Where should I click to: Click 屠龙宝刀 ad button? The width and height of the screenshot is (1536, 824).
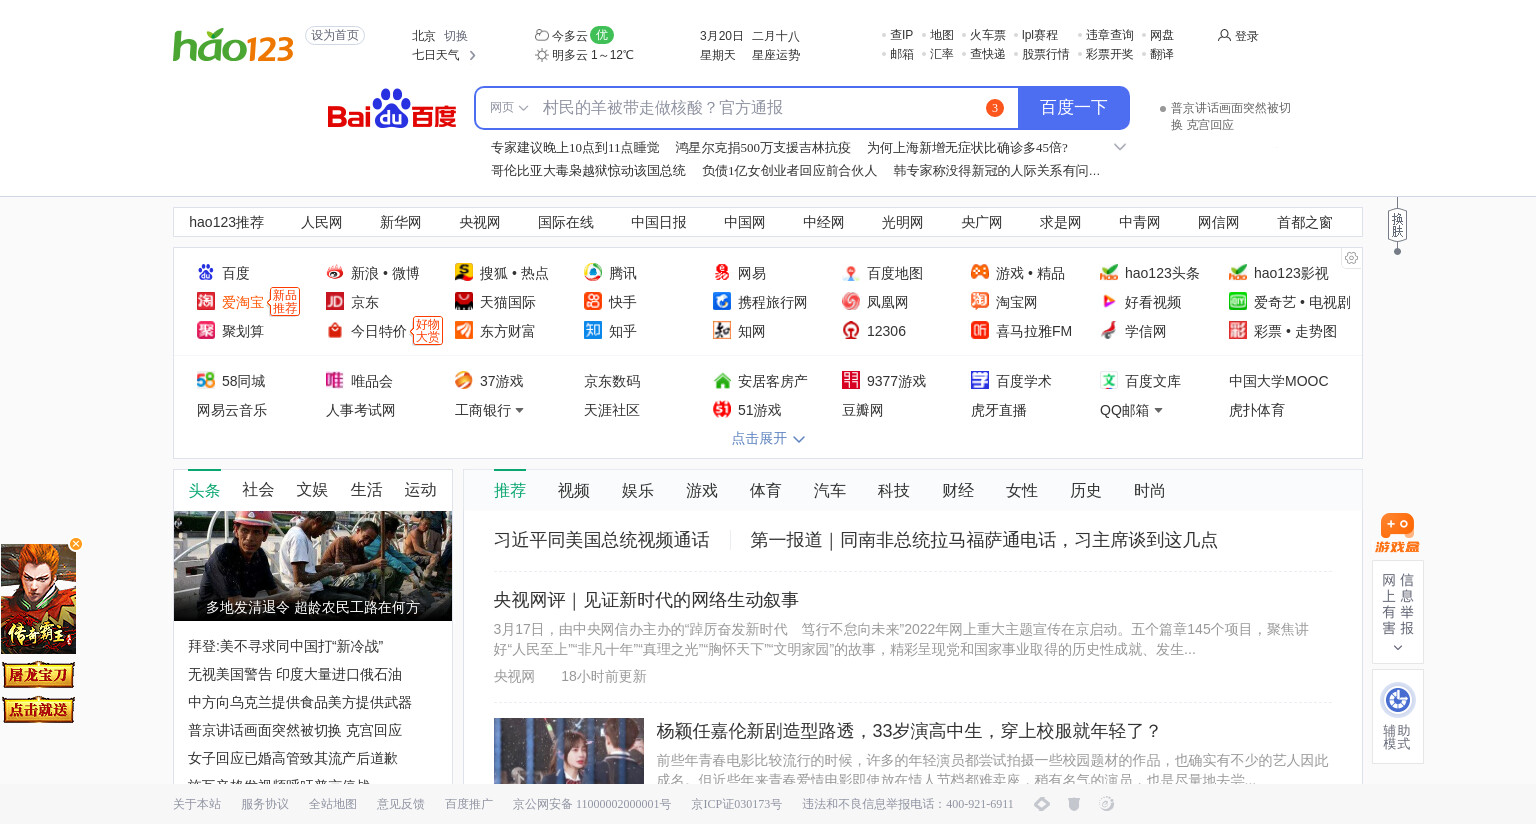(38, 675)
